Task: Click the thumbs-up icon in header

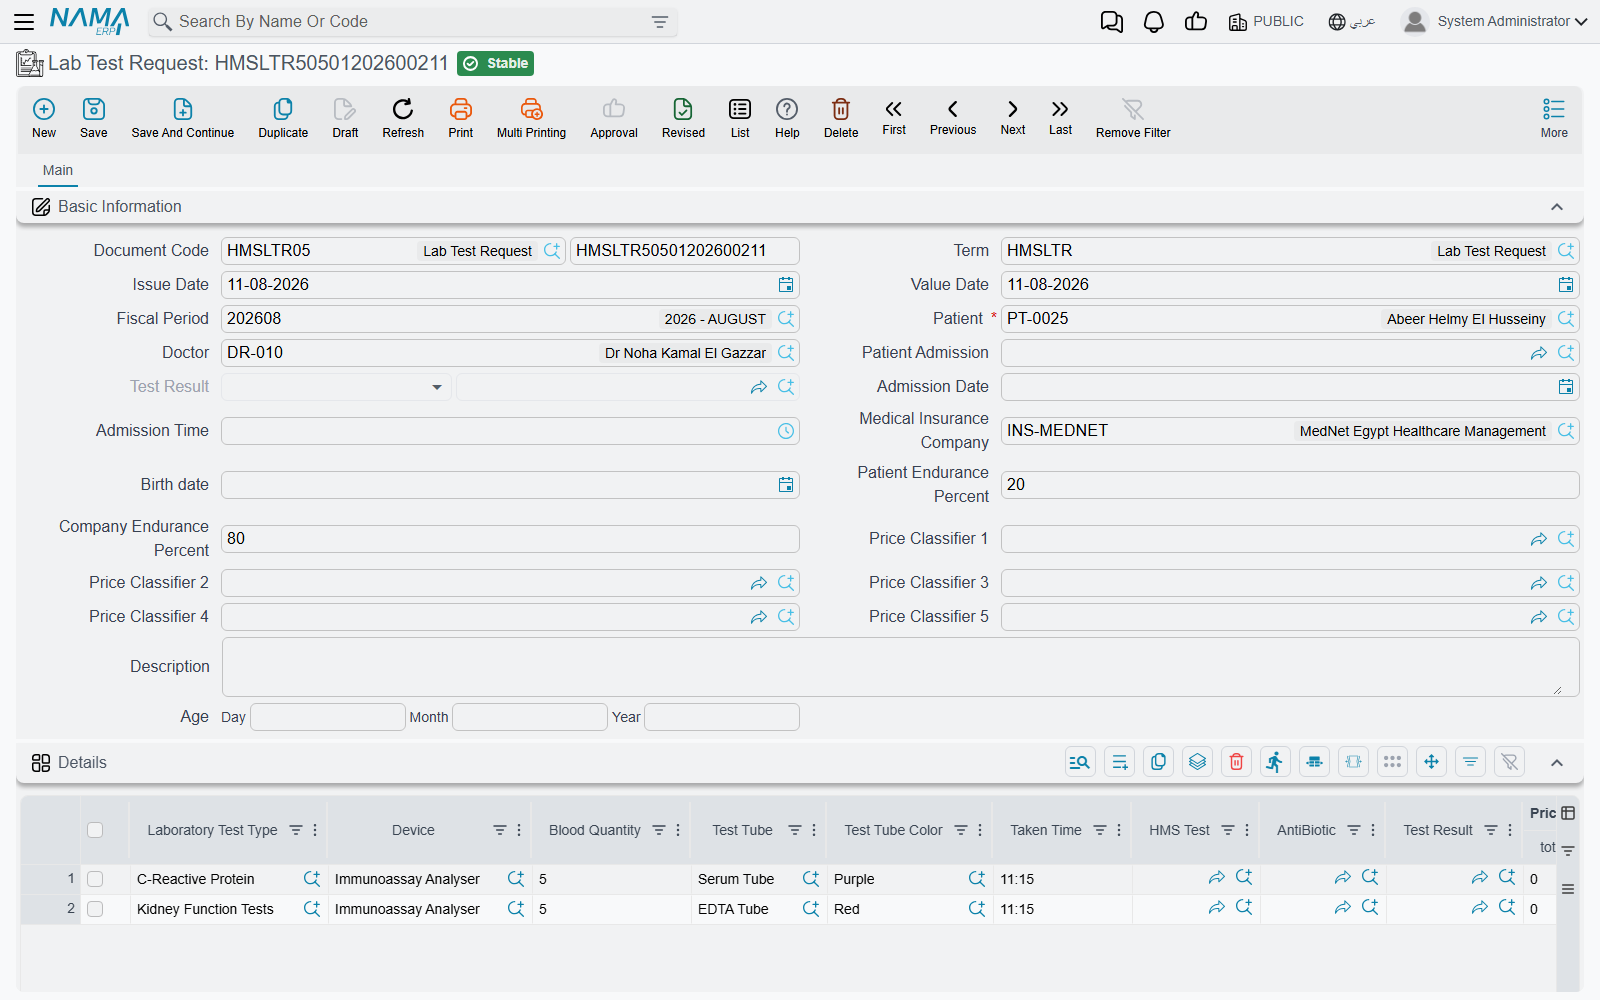Action: [x=1196, y=21]
